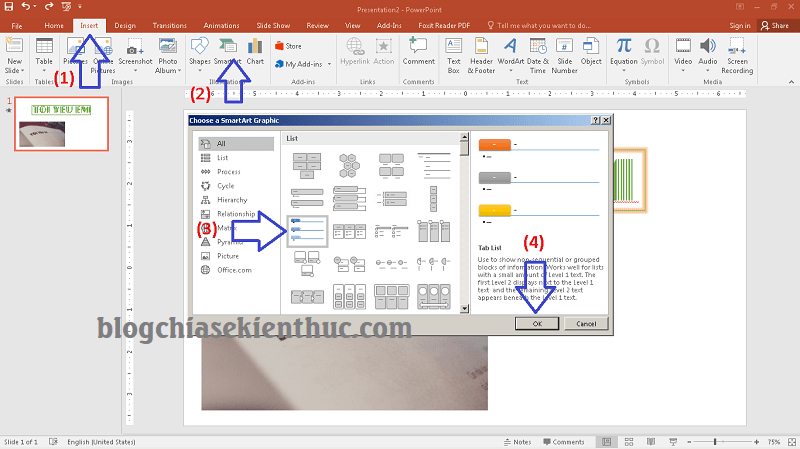Viewport: 800px width, 449px height.
Task: Open the Shapes gallery
Action: 199,55
